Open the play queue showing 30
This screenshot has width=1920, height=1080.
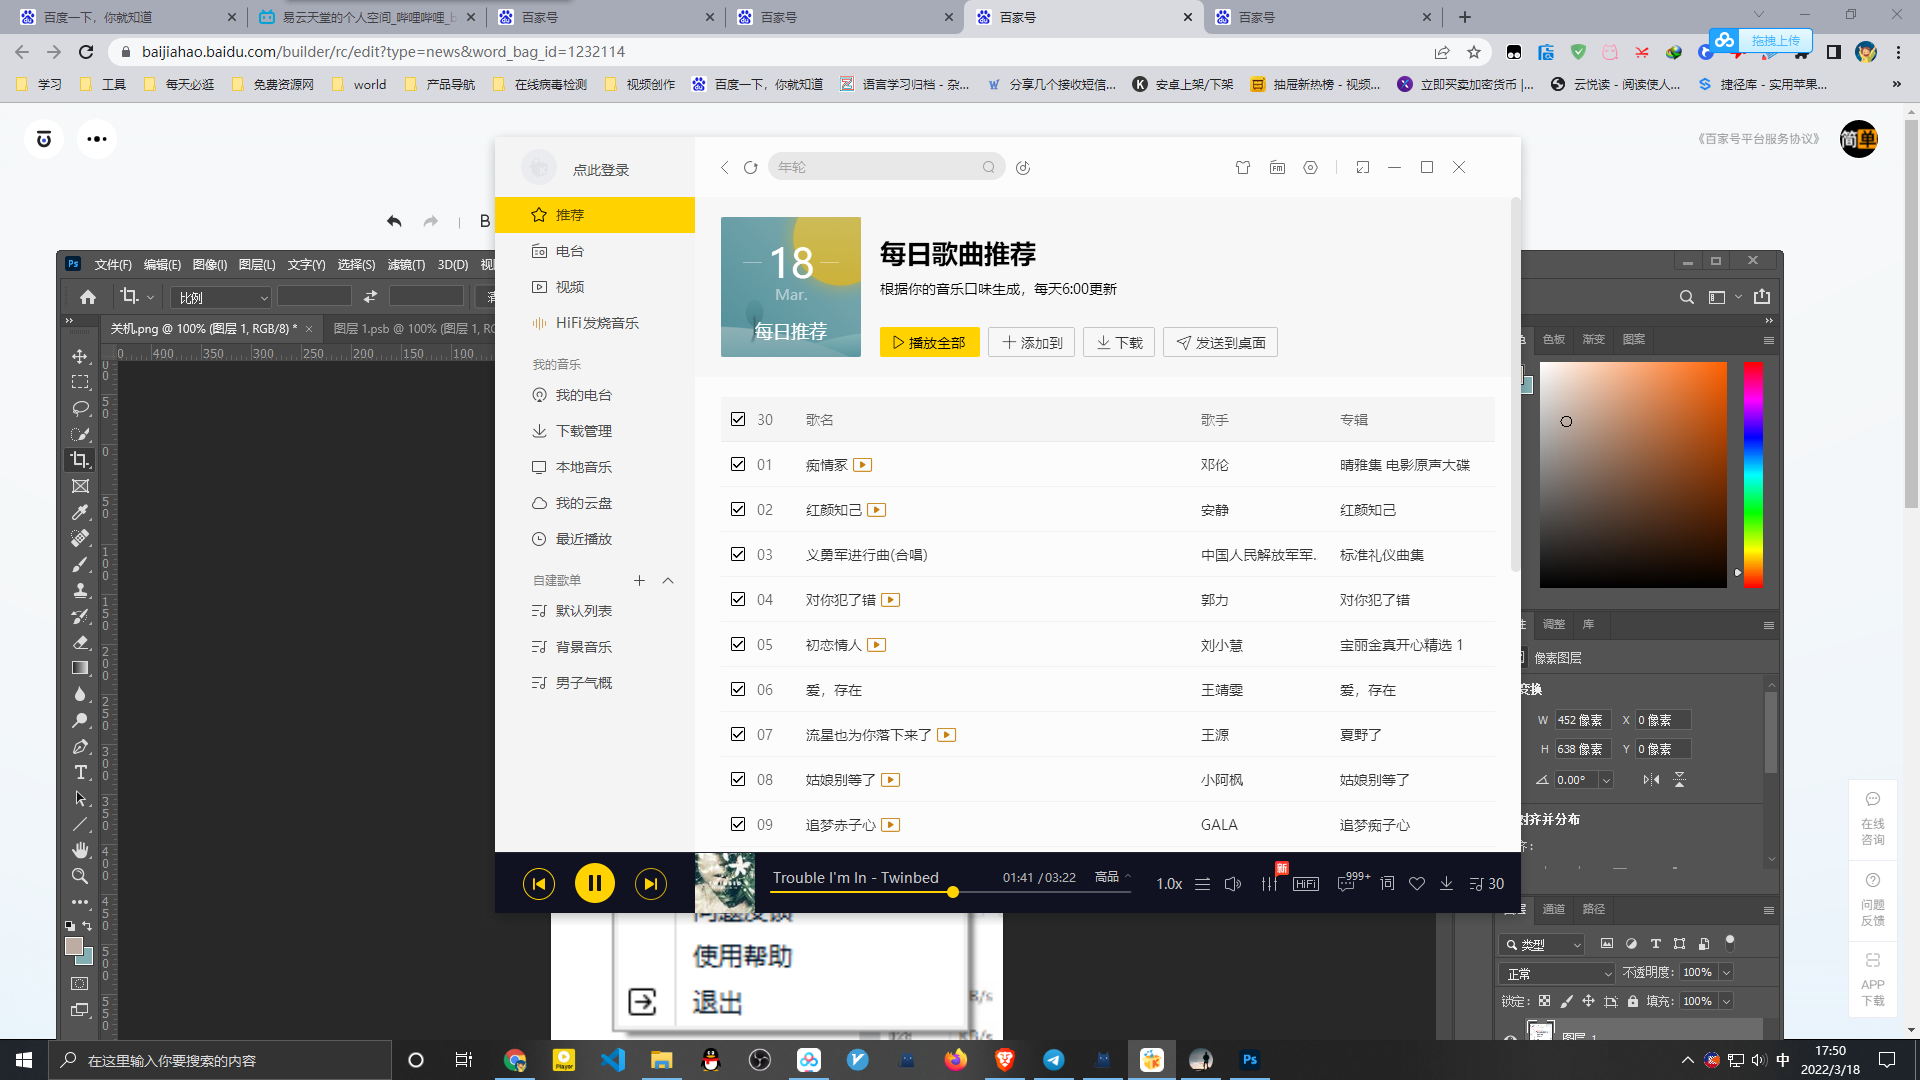[x=1486, y=884]
